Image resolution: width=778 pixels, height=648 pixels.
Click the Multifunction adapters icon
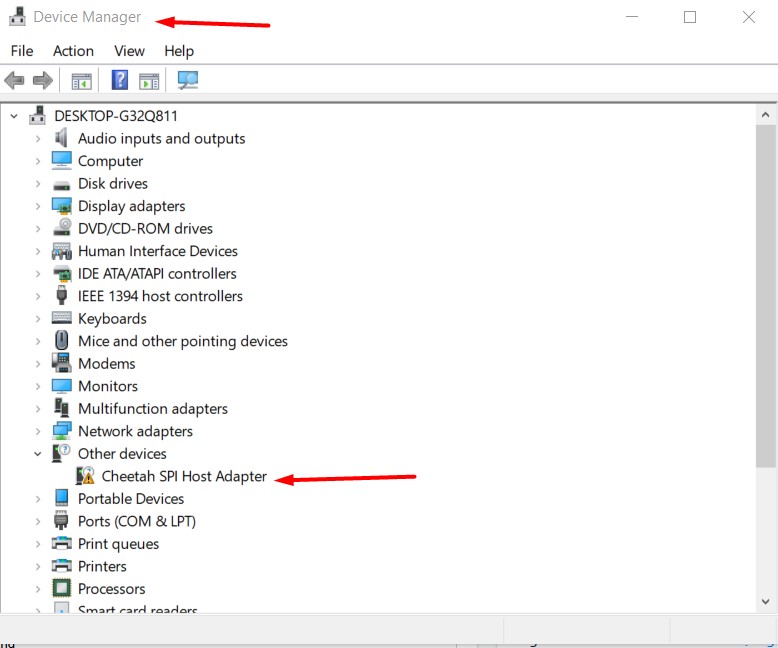tap(62, 408)
